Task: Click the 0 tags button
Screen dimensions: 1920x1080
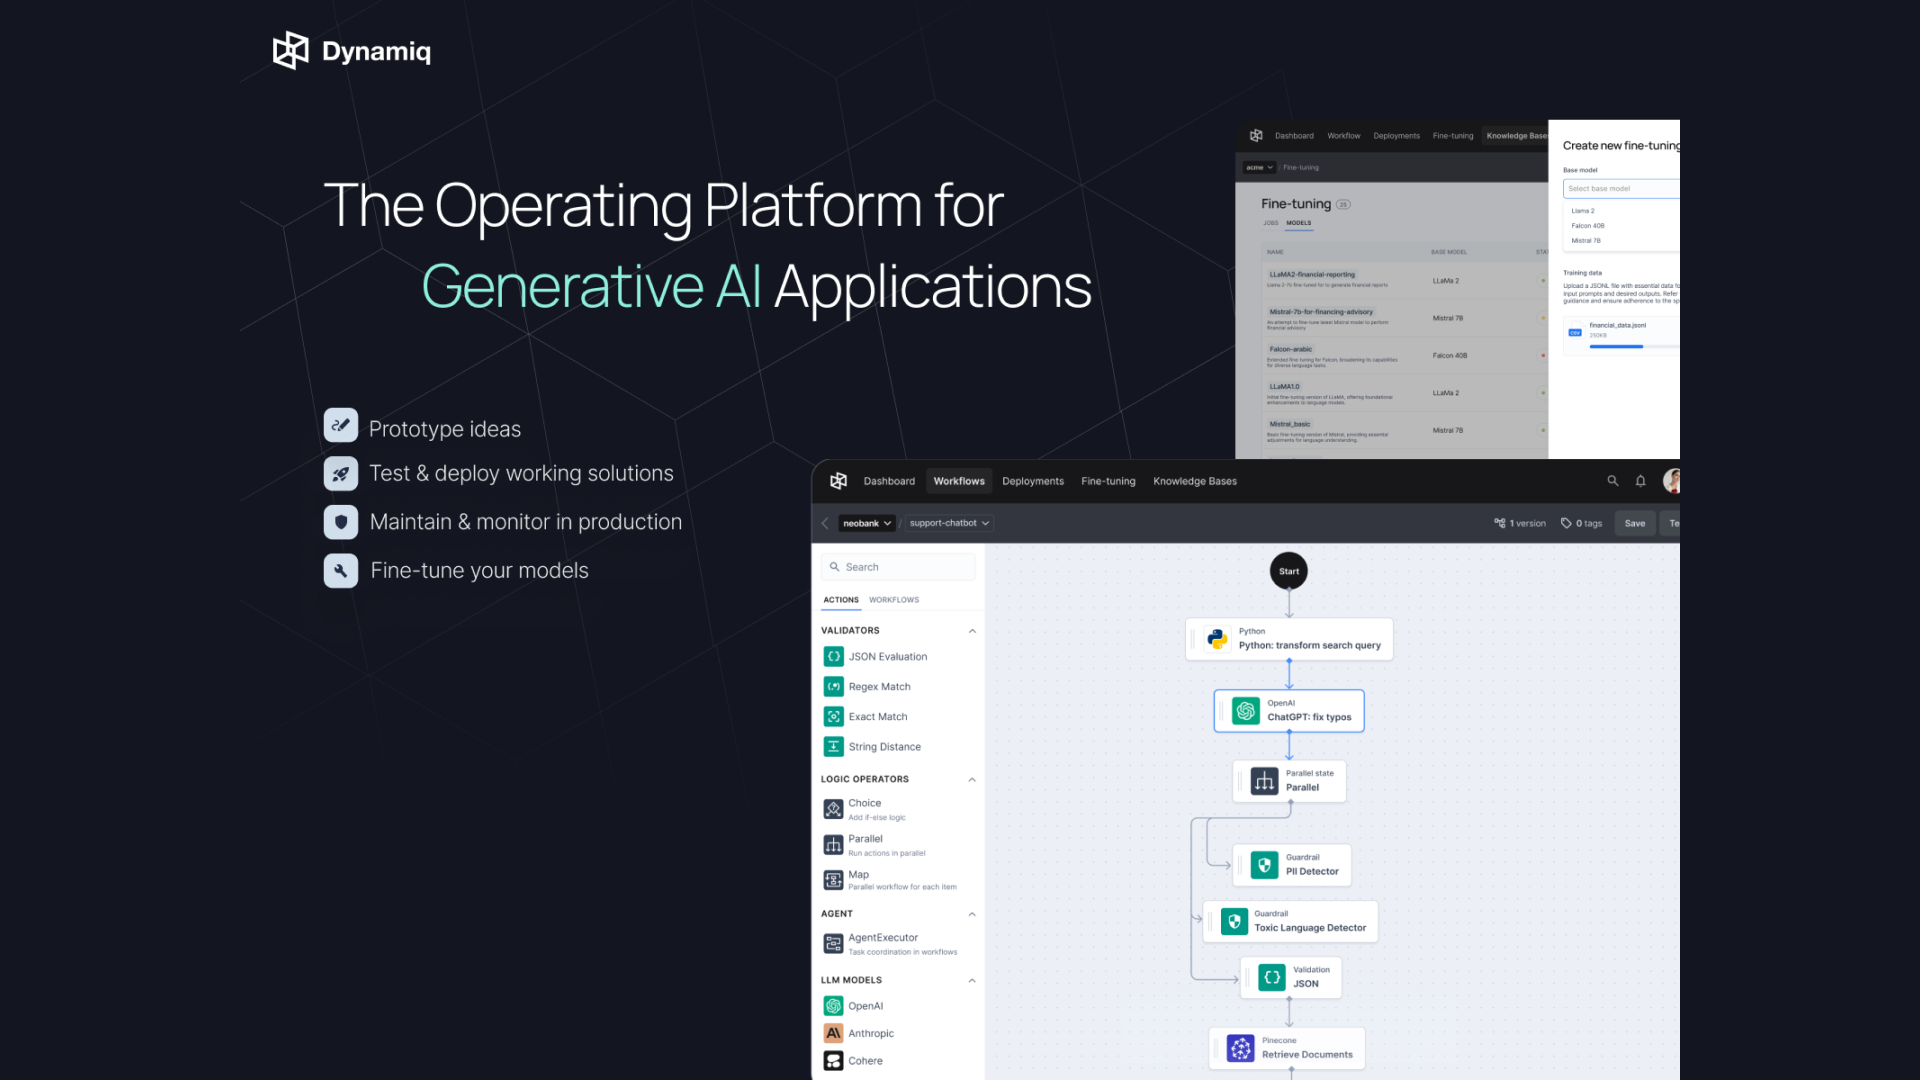Action: coord(1581,523)
